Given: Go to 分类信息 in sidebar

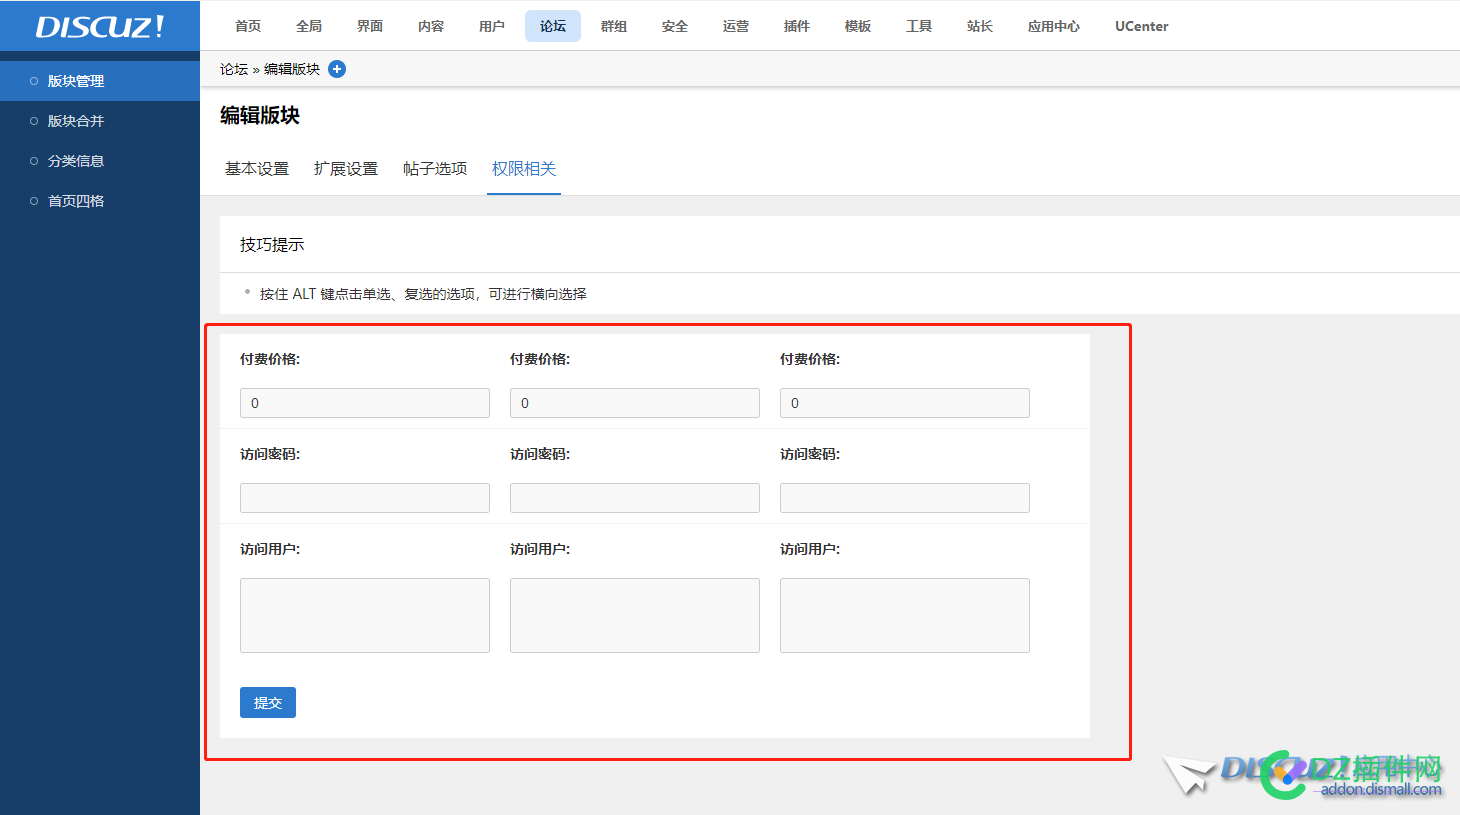Looking at the screenshot, I should tap(100, 161).
